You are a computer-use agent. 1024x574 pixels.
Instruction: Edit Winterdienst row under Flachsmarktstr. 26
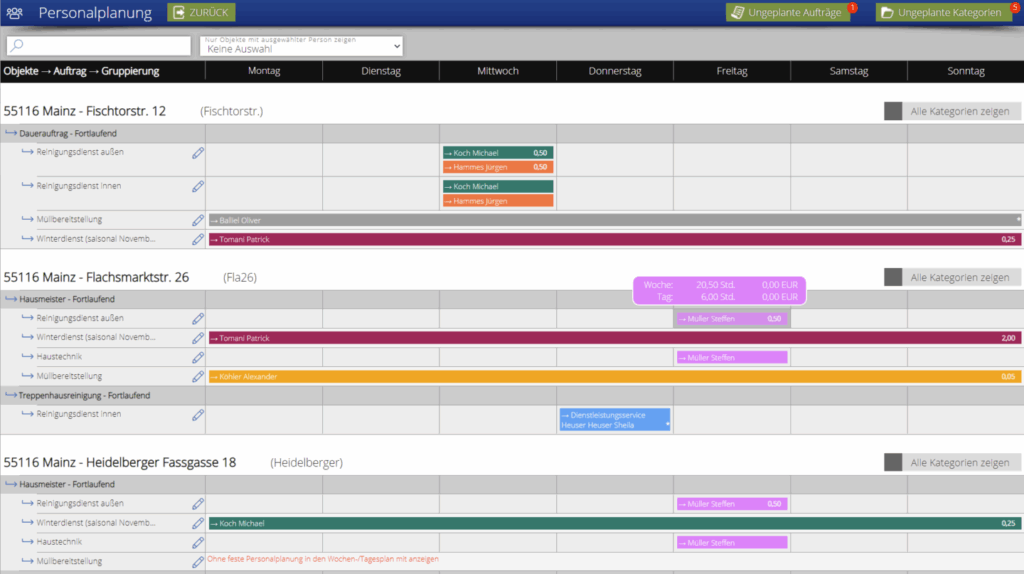[x=198, y=338]
